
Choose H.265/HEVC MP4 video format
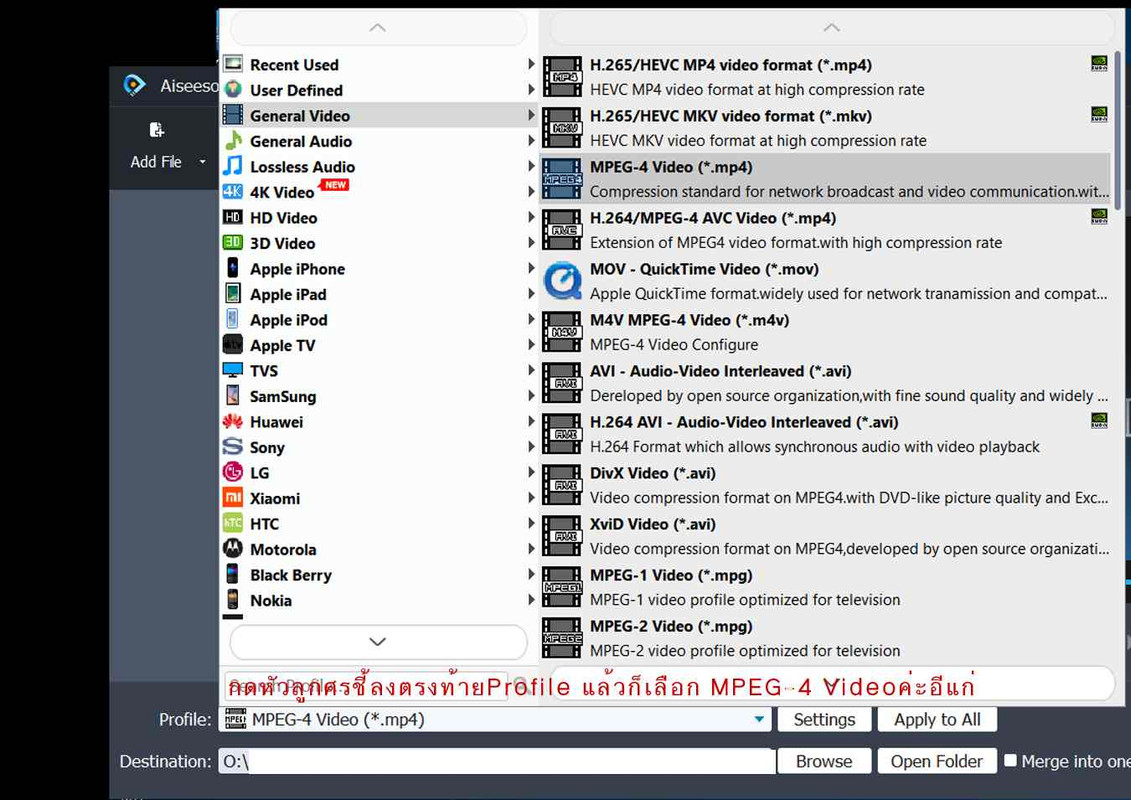[825, 76]
